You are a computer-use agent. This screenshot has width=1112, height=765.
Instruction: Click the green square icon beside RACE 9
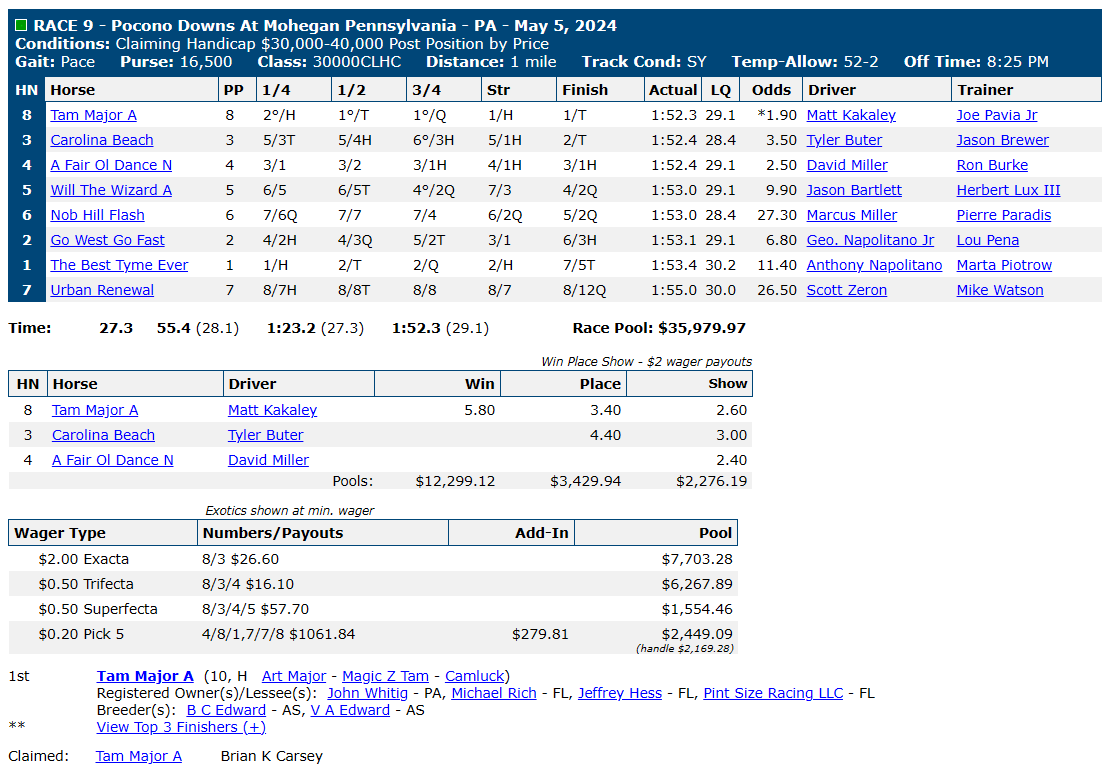(21, 26)
